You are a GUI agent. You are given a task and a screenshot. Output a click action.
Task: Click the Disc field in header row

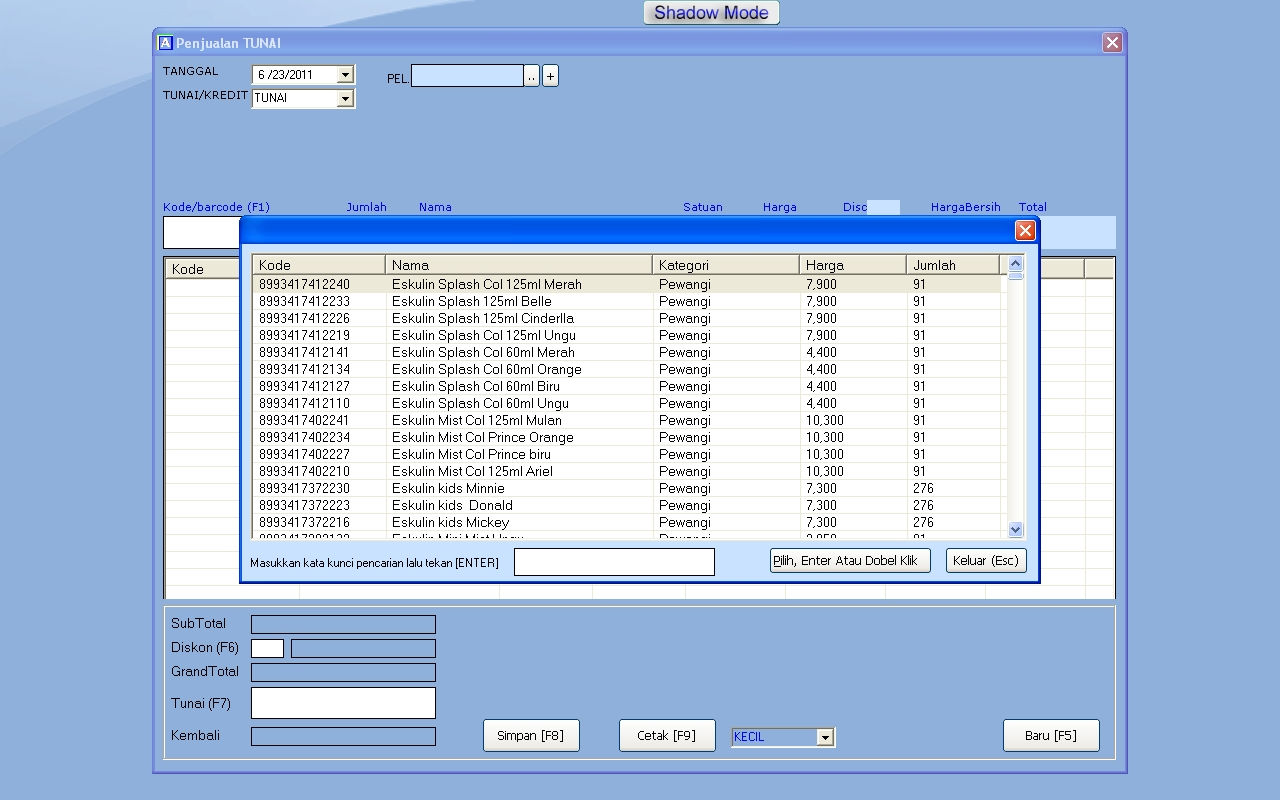pos(884,207)
